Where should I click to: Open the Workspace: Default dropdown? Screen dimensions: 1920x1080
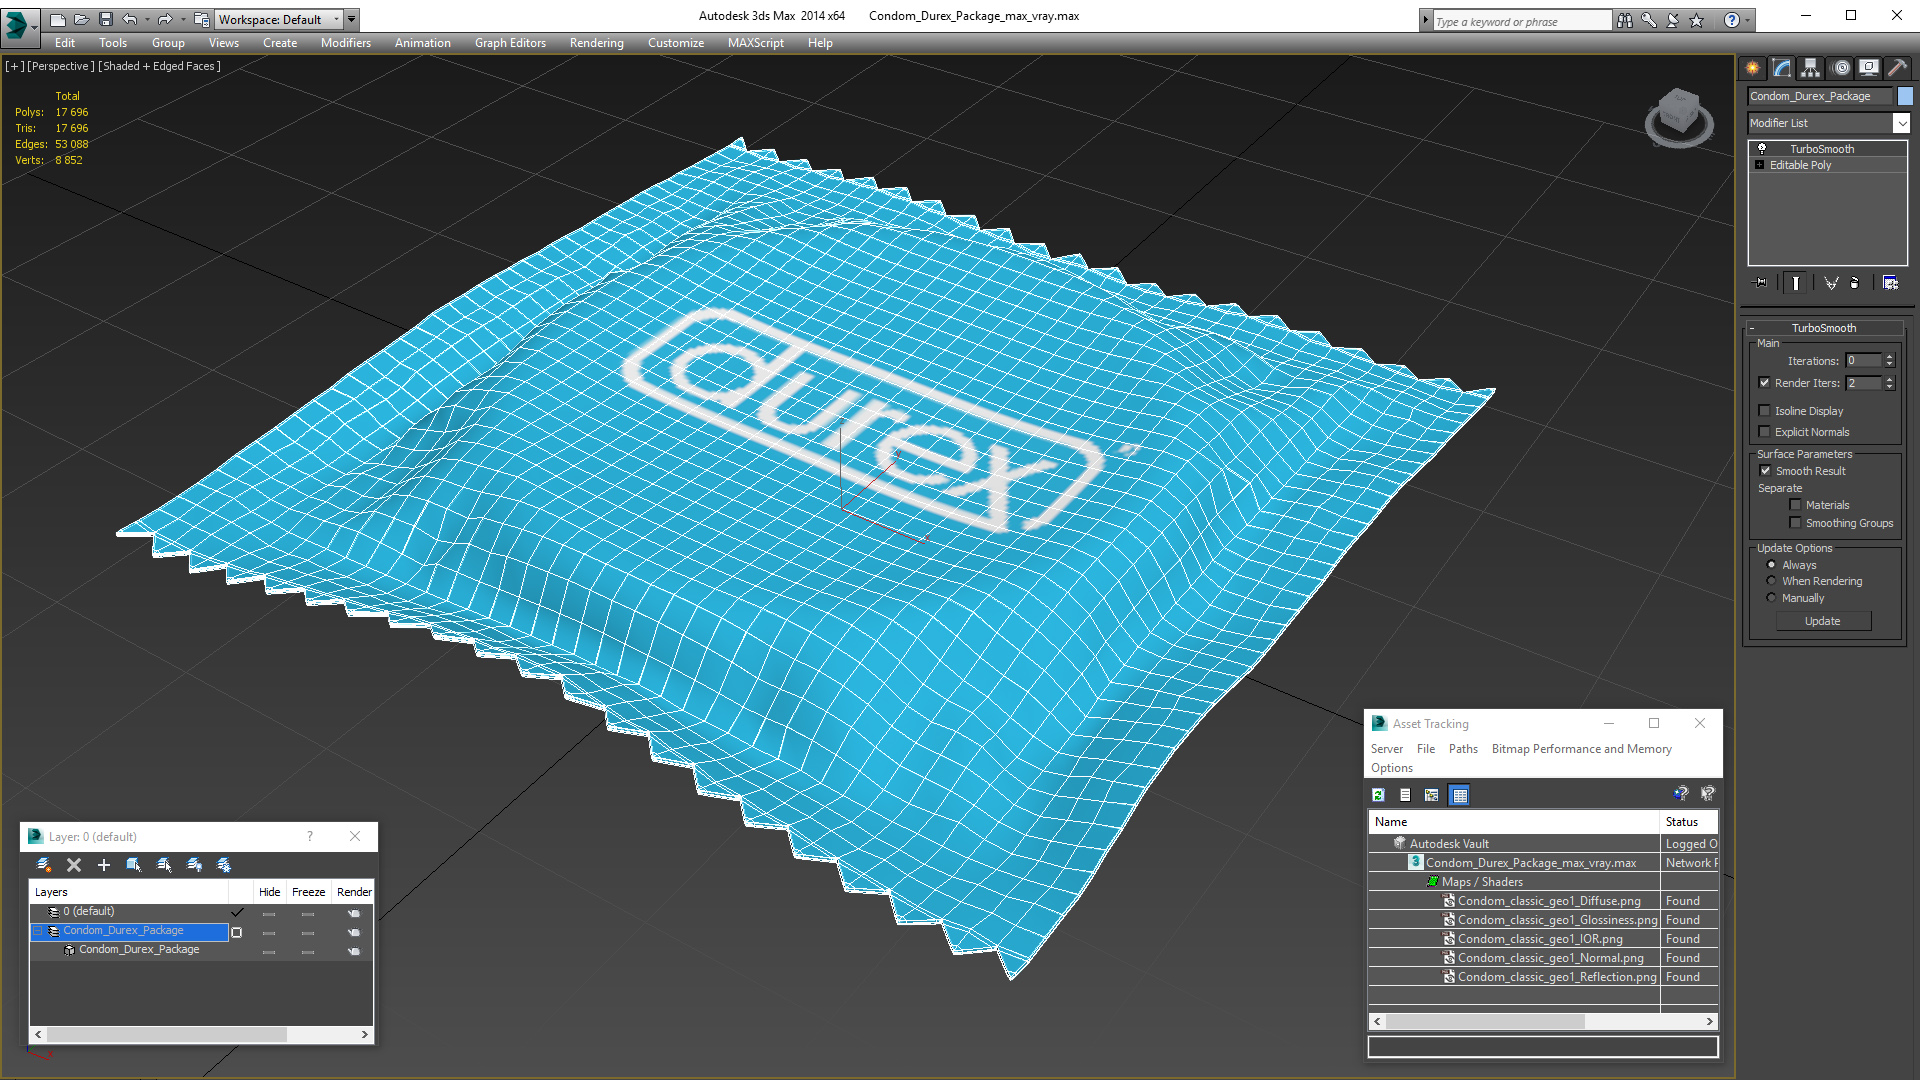coord(278,19)
